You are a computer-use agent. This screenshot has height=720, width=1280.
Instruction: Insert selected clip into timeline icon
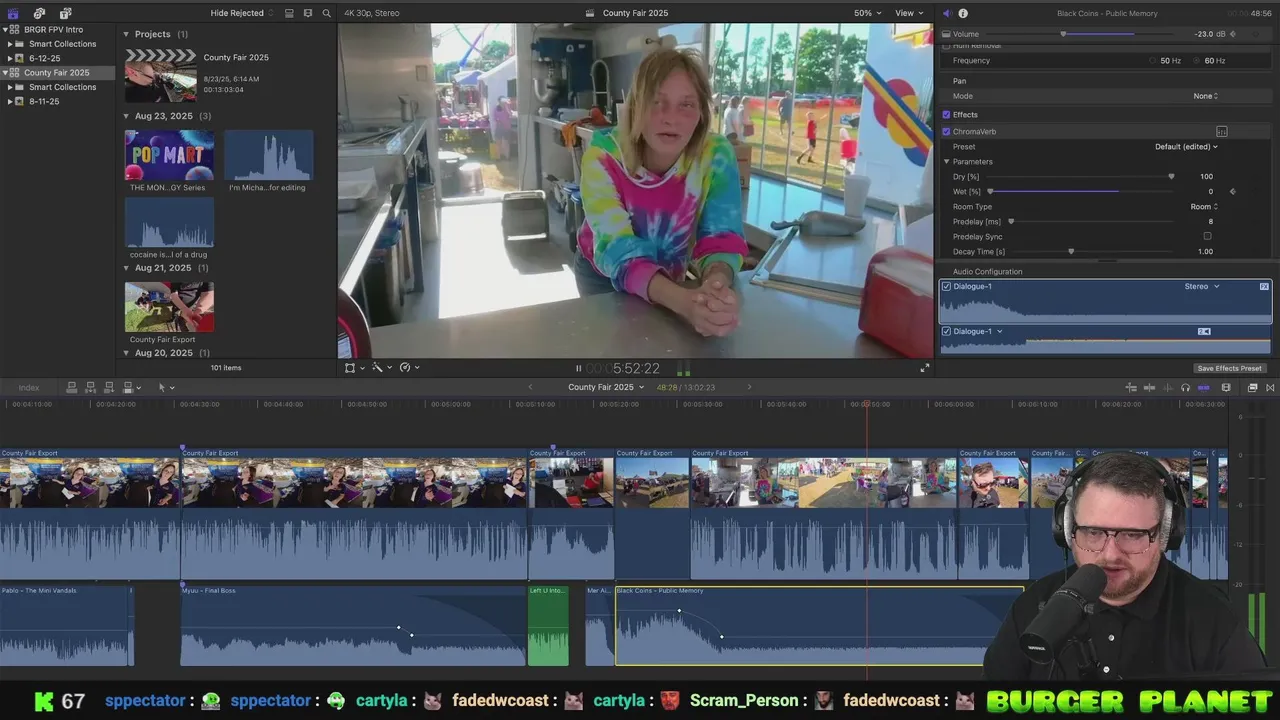point(90,387)
